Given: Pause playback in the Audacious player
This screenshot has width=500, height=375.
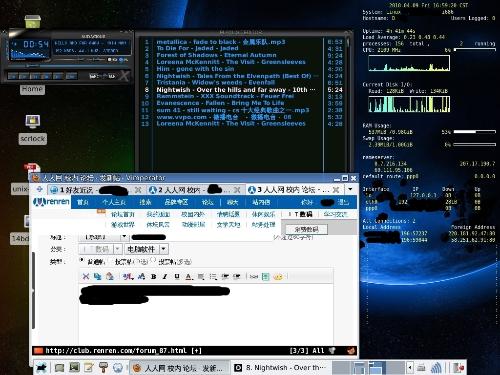Looking at the screenshot, I should pos(35,76).
